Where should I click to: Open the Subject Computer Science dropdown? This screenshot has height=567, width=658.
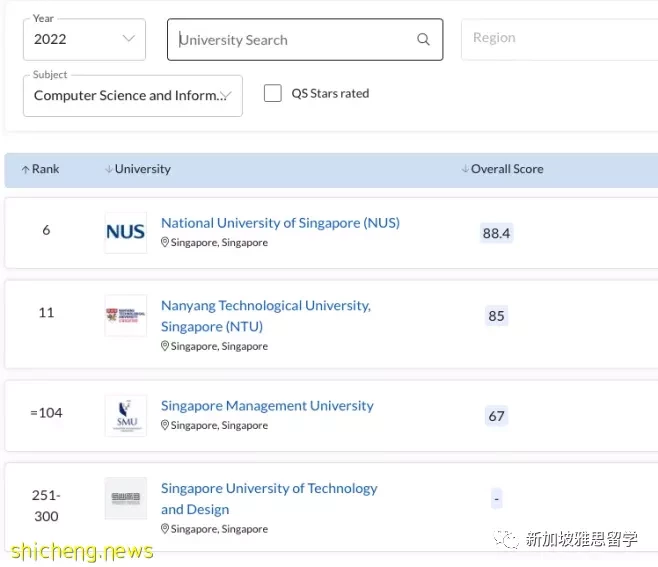pos(133,96)
